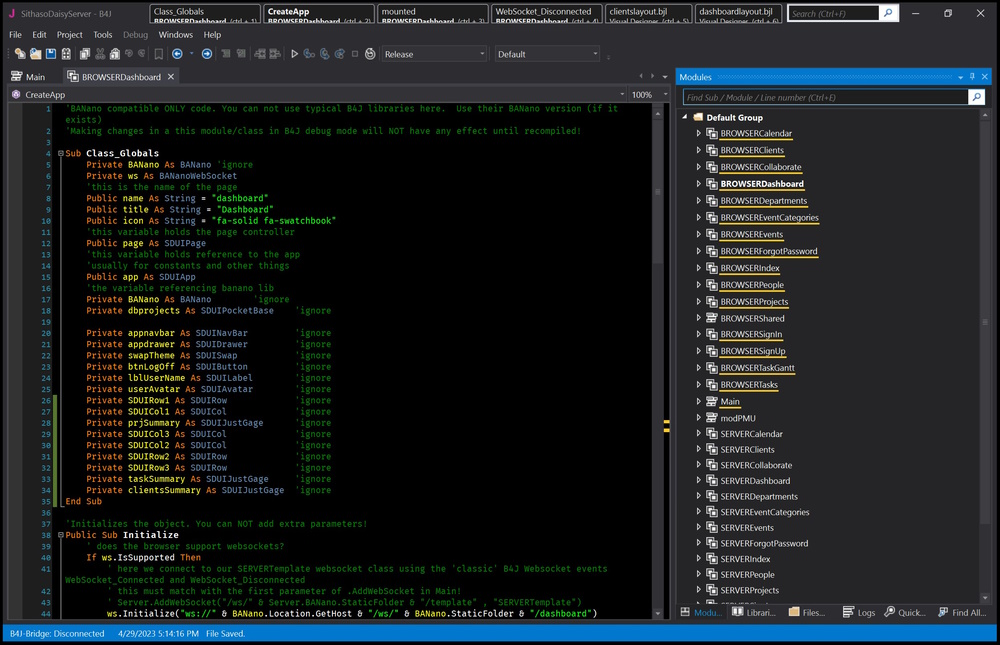Collapse the Public Sub Initialize block

pos(61,535)
